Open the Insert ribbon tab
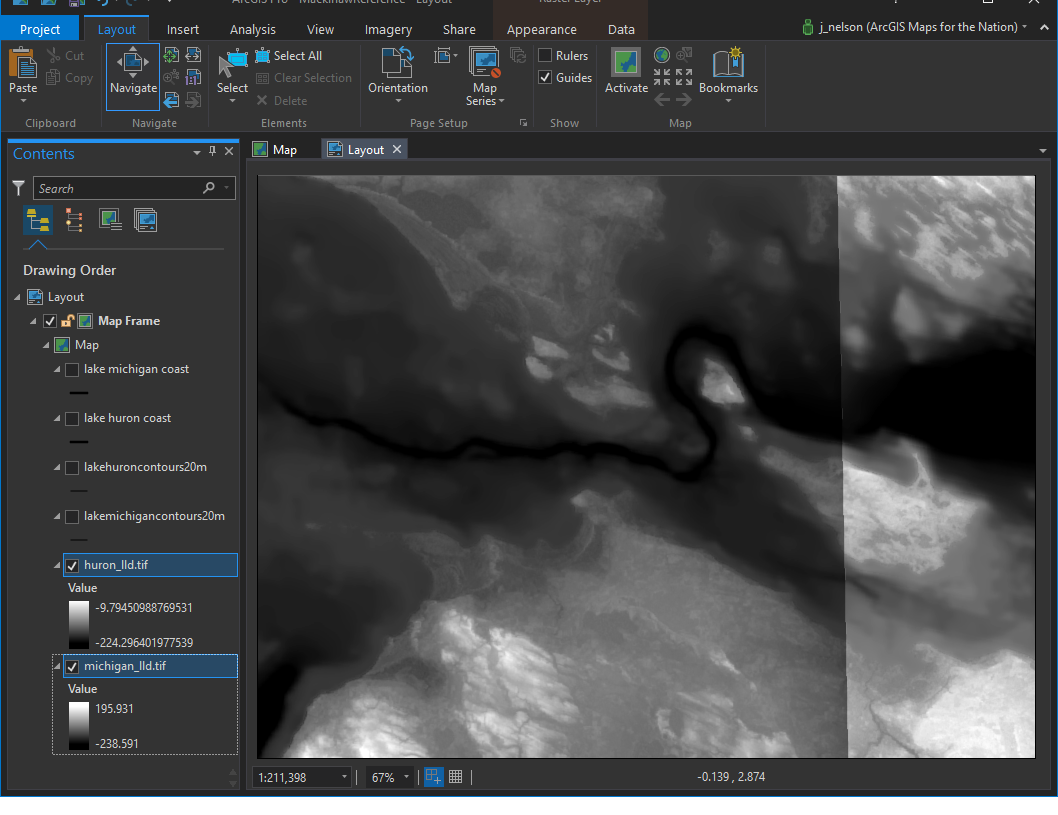 coord(183,29)
